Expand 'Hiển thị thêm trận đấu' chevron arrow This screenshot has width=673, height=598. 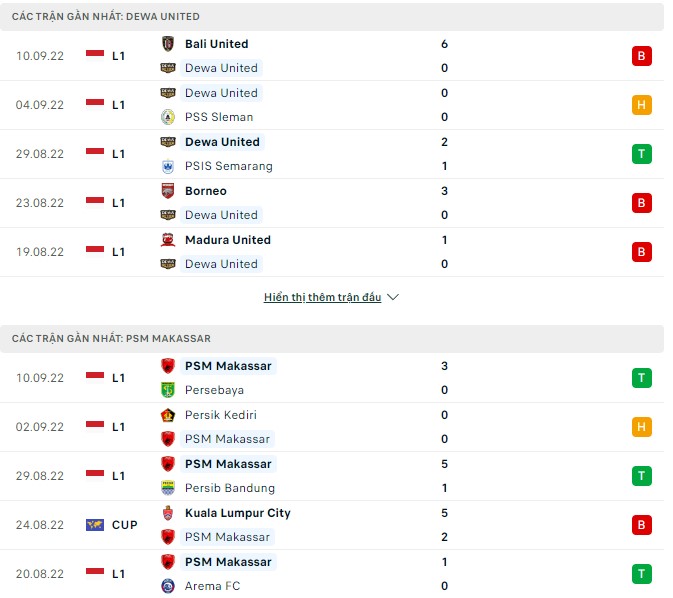tap(393, 298)
